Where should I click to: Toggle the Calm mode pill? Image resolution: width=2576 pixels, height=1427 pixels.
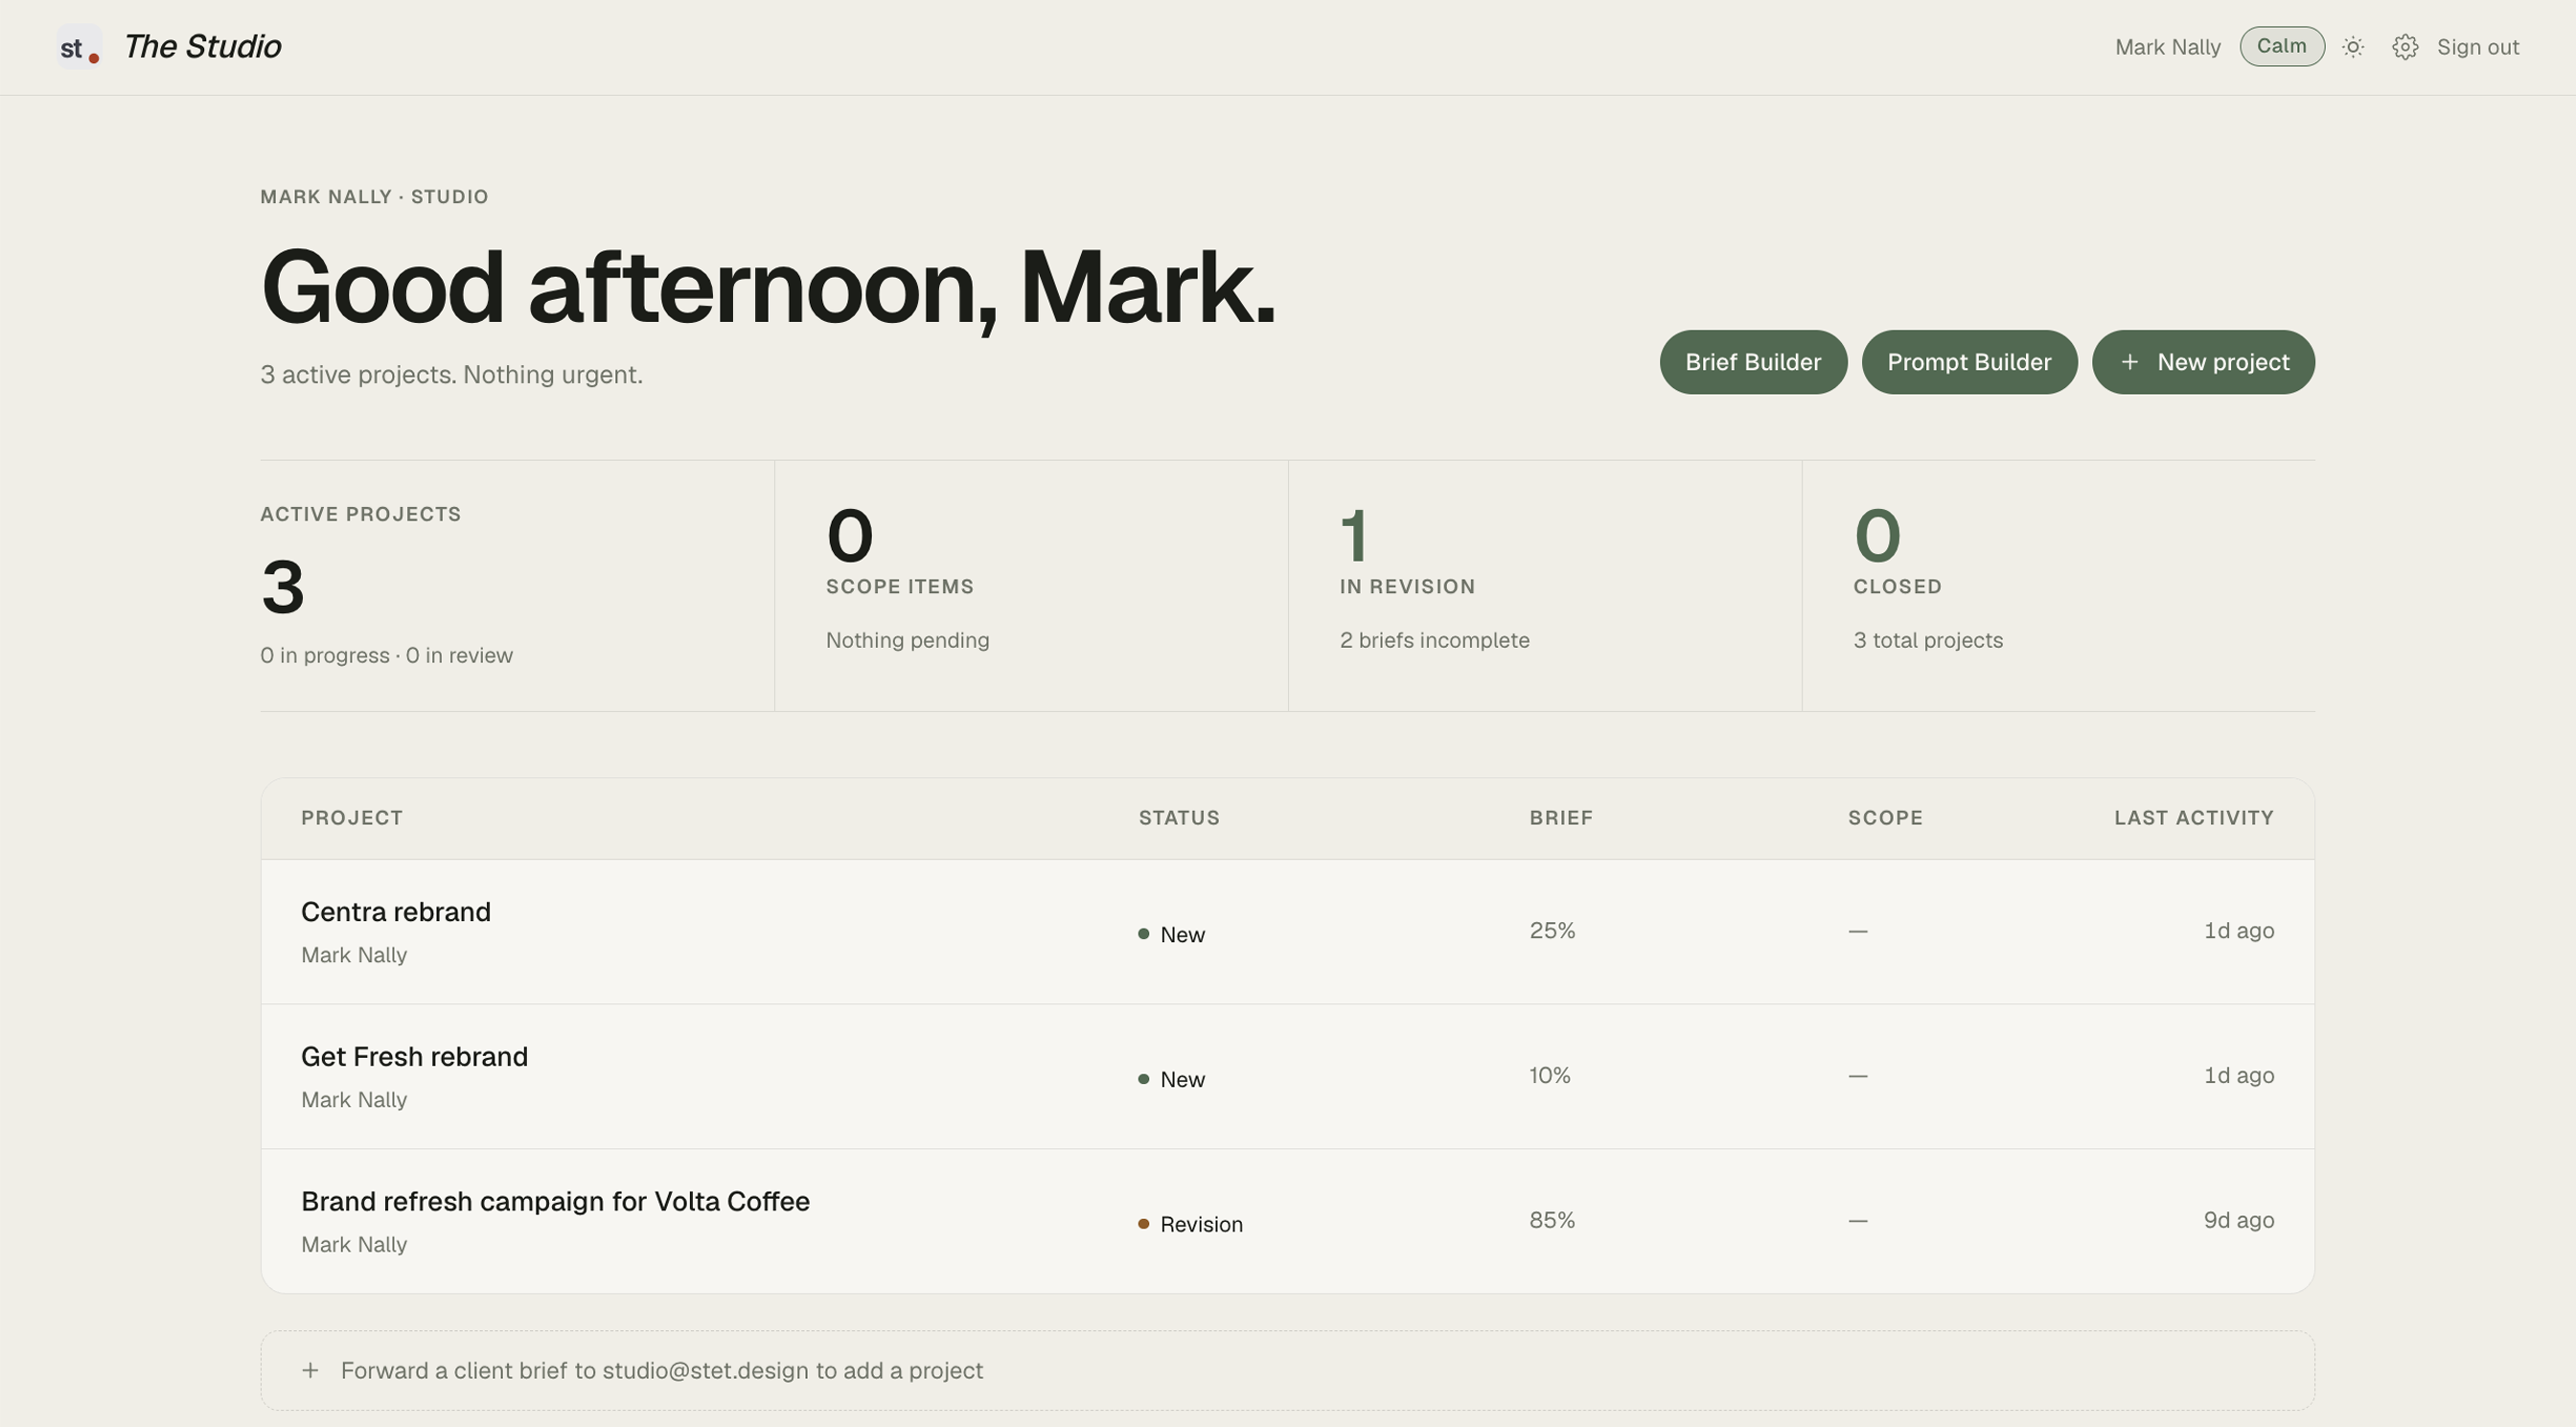pyautogui.click(x=2281, y=46)
